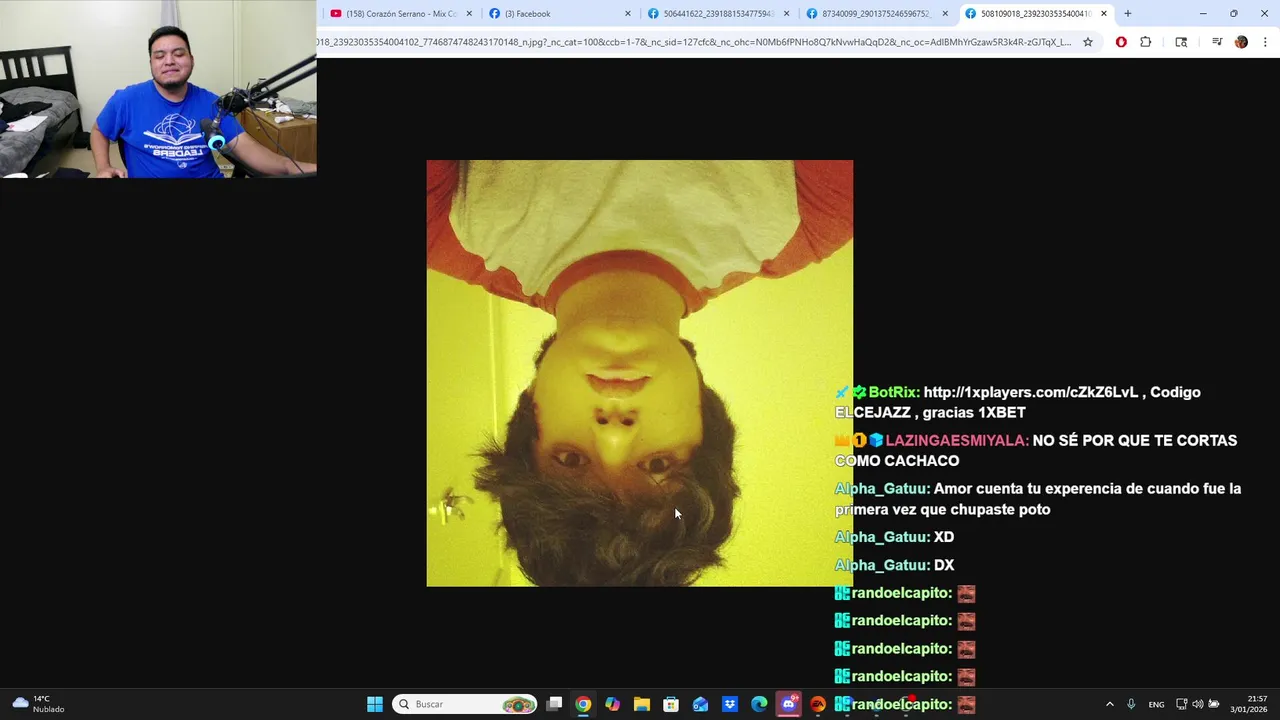Screen dimensions: 1280x720
Task: Open the Windows Start menu
Action: point(375,704)
